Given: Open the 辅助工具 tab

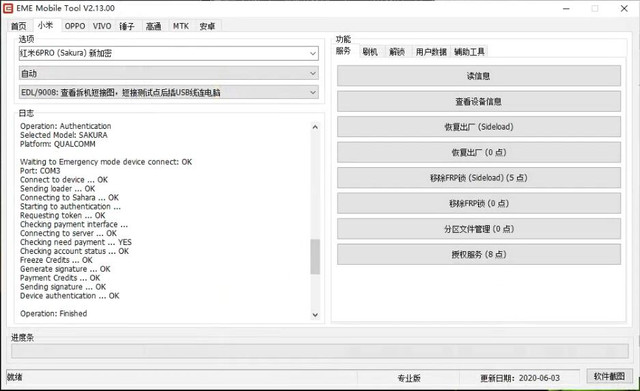Looking at the screenshot, I should click(469, 52).
